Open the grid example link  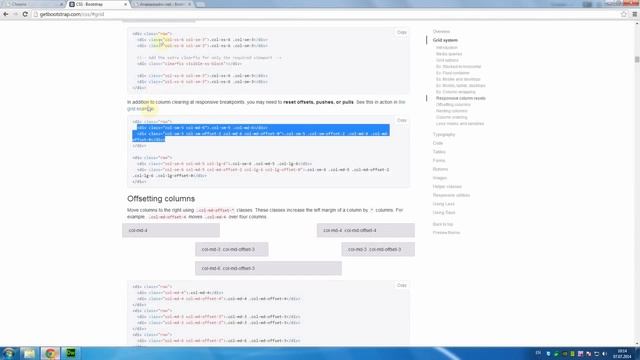tap(140, 109)
